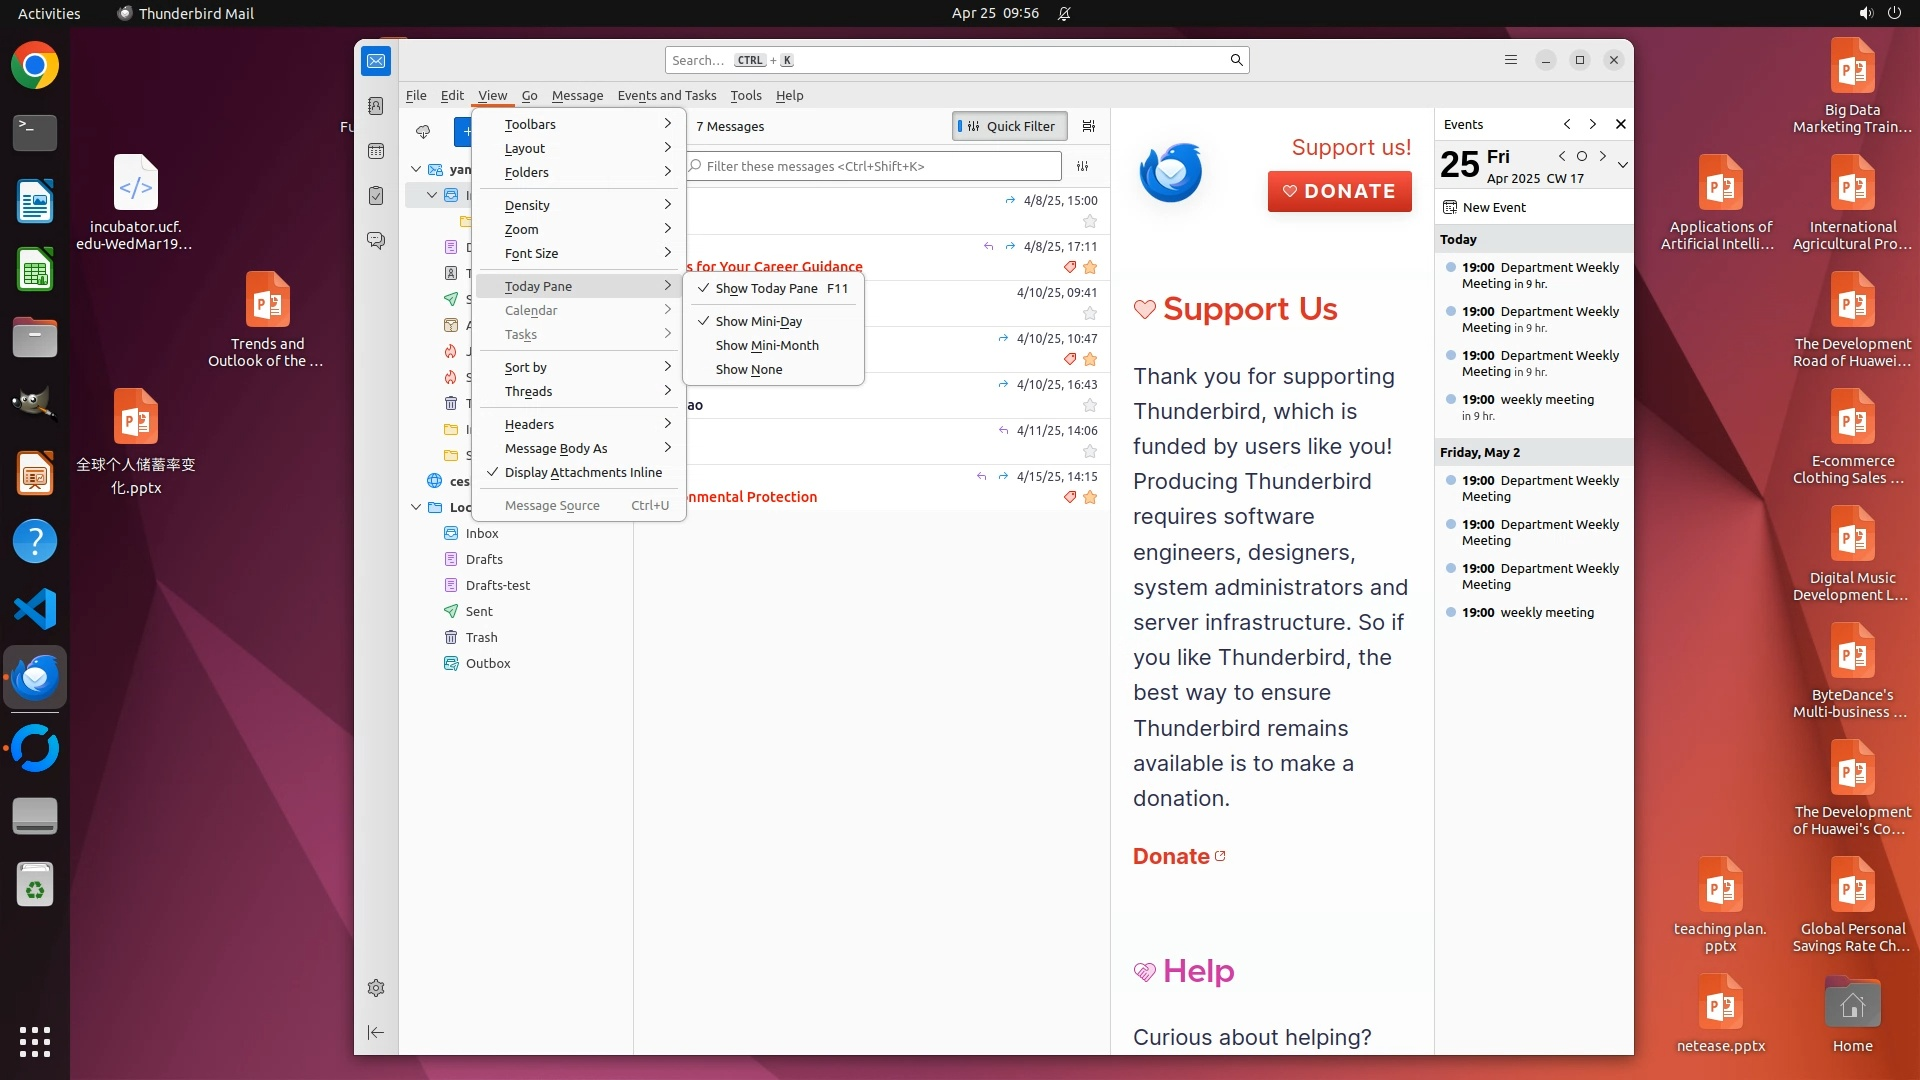Open the Tasks space icon
Screen dimensions: 1920x1080
pyautogui.click(x=376, y=196)
